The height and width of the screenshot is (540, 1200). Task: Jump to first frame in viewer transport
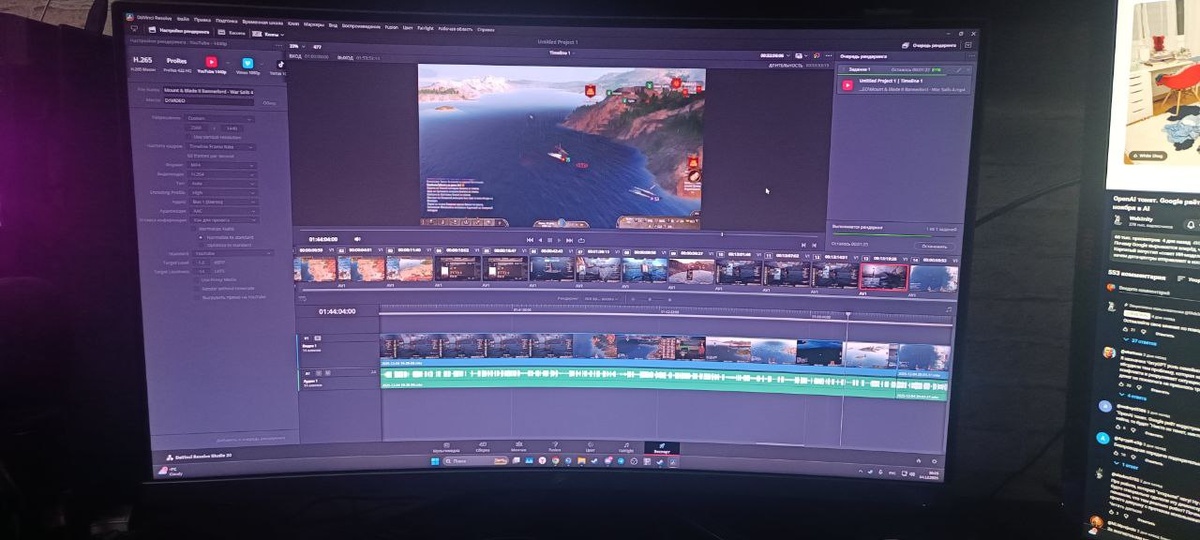point(530,240)
